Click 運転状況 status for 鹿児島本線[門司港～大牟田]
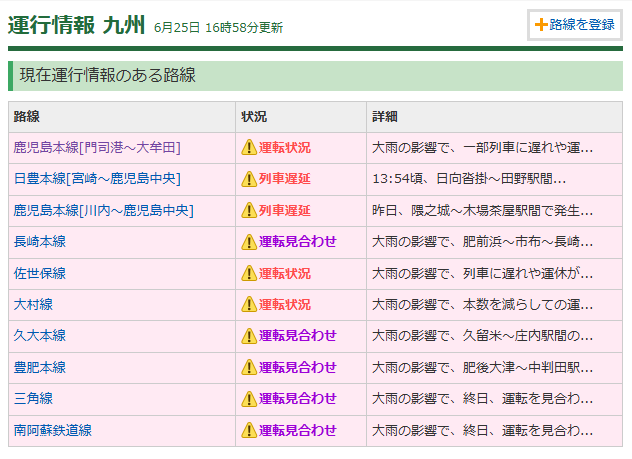Screen dimensions: 632x459 coord(285,148)
